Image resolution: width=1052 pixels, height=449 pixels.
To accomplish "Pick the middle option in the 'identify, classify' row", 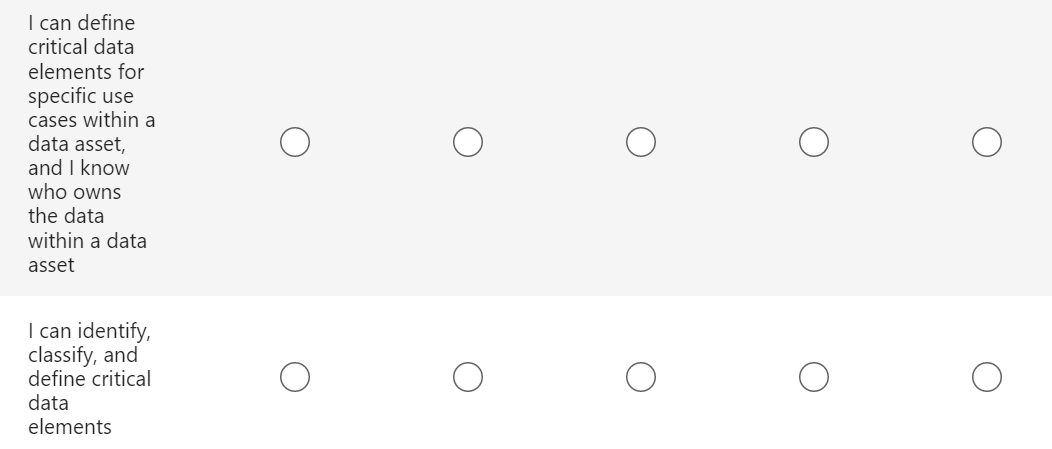I will (640, 377).
